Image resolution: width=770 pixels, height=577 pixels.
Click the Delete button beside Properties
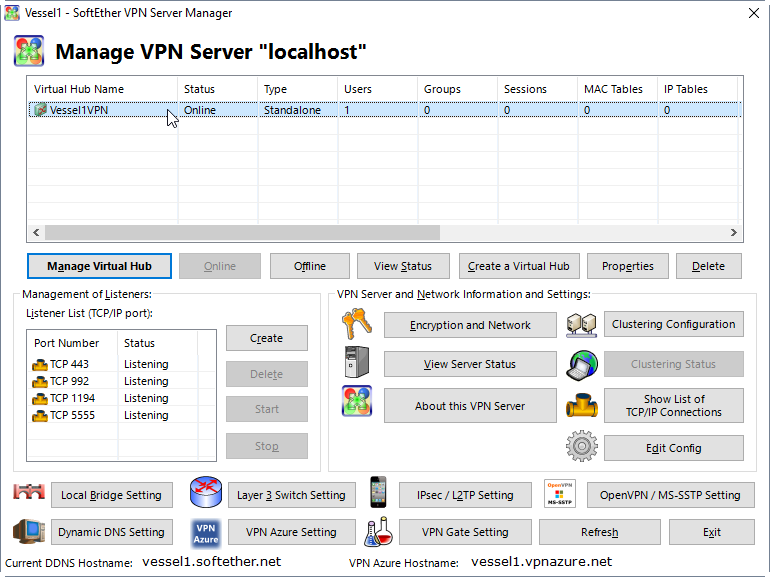click(708, 266)
